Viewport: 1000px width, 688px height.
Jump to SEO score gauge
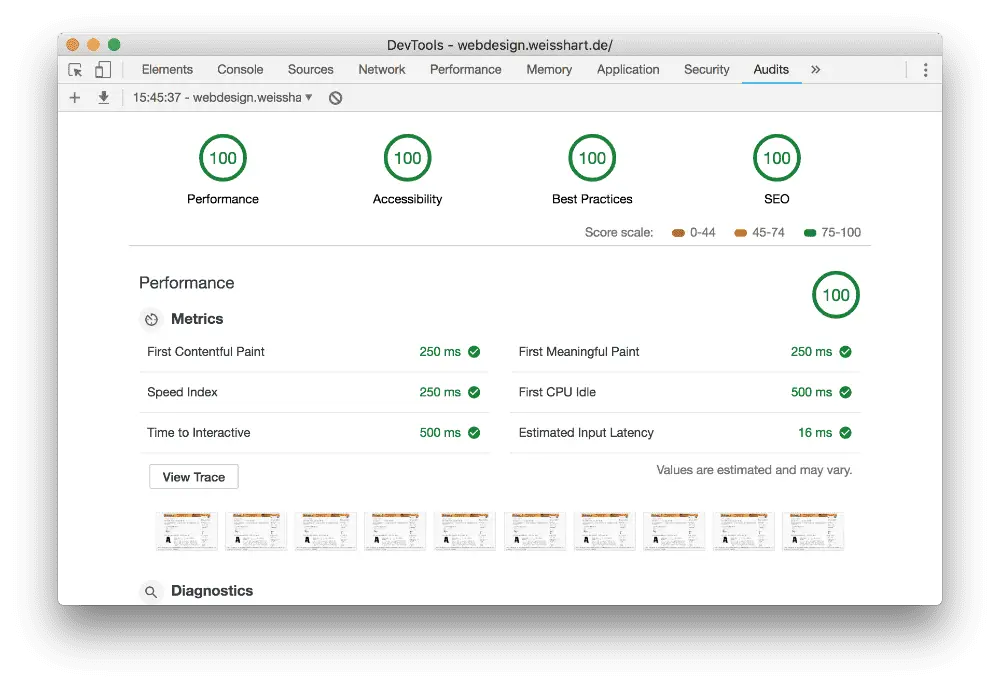pos(777,158)
